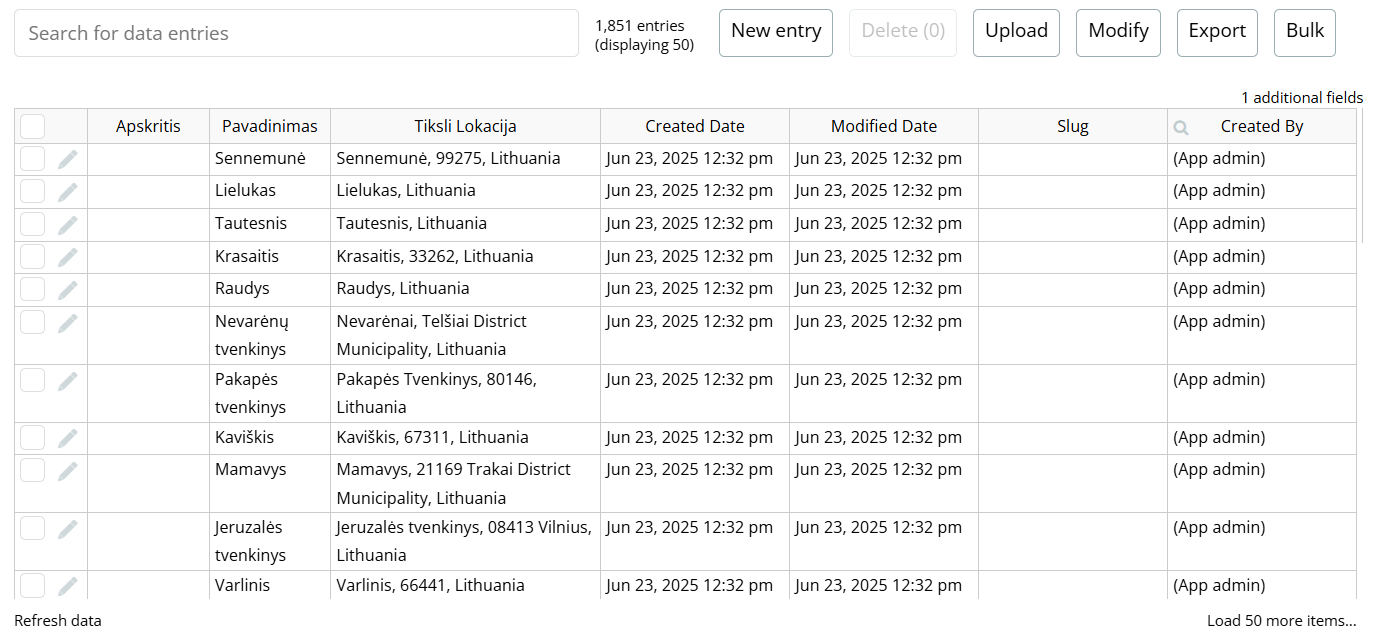
Task: Click the Created By column header
Action: click(1262, 126)
